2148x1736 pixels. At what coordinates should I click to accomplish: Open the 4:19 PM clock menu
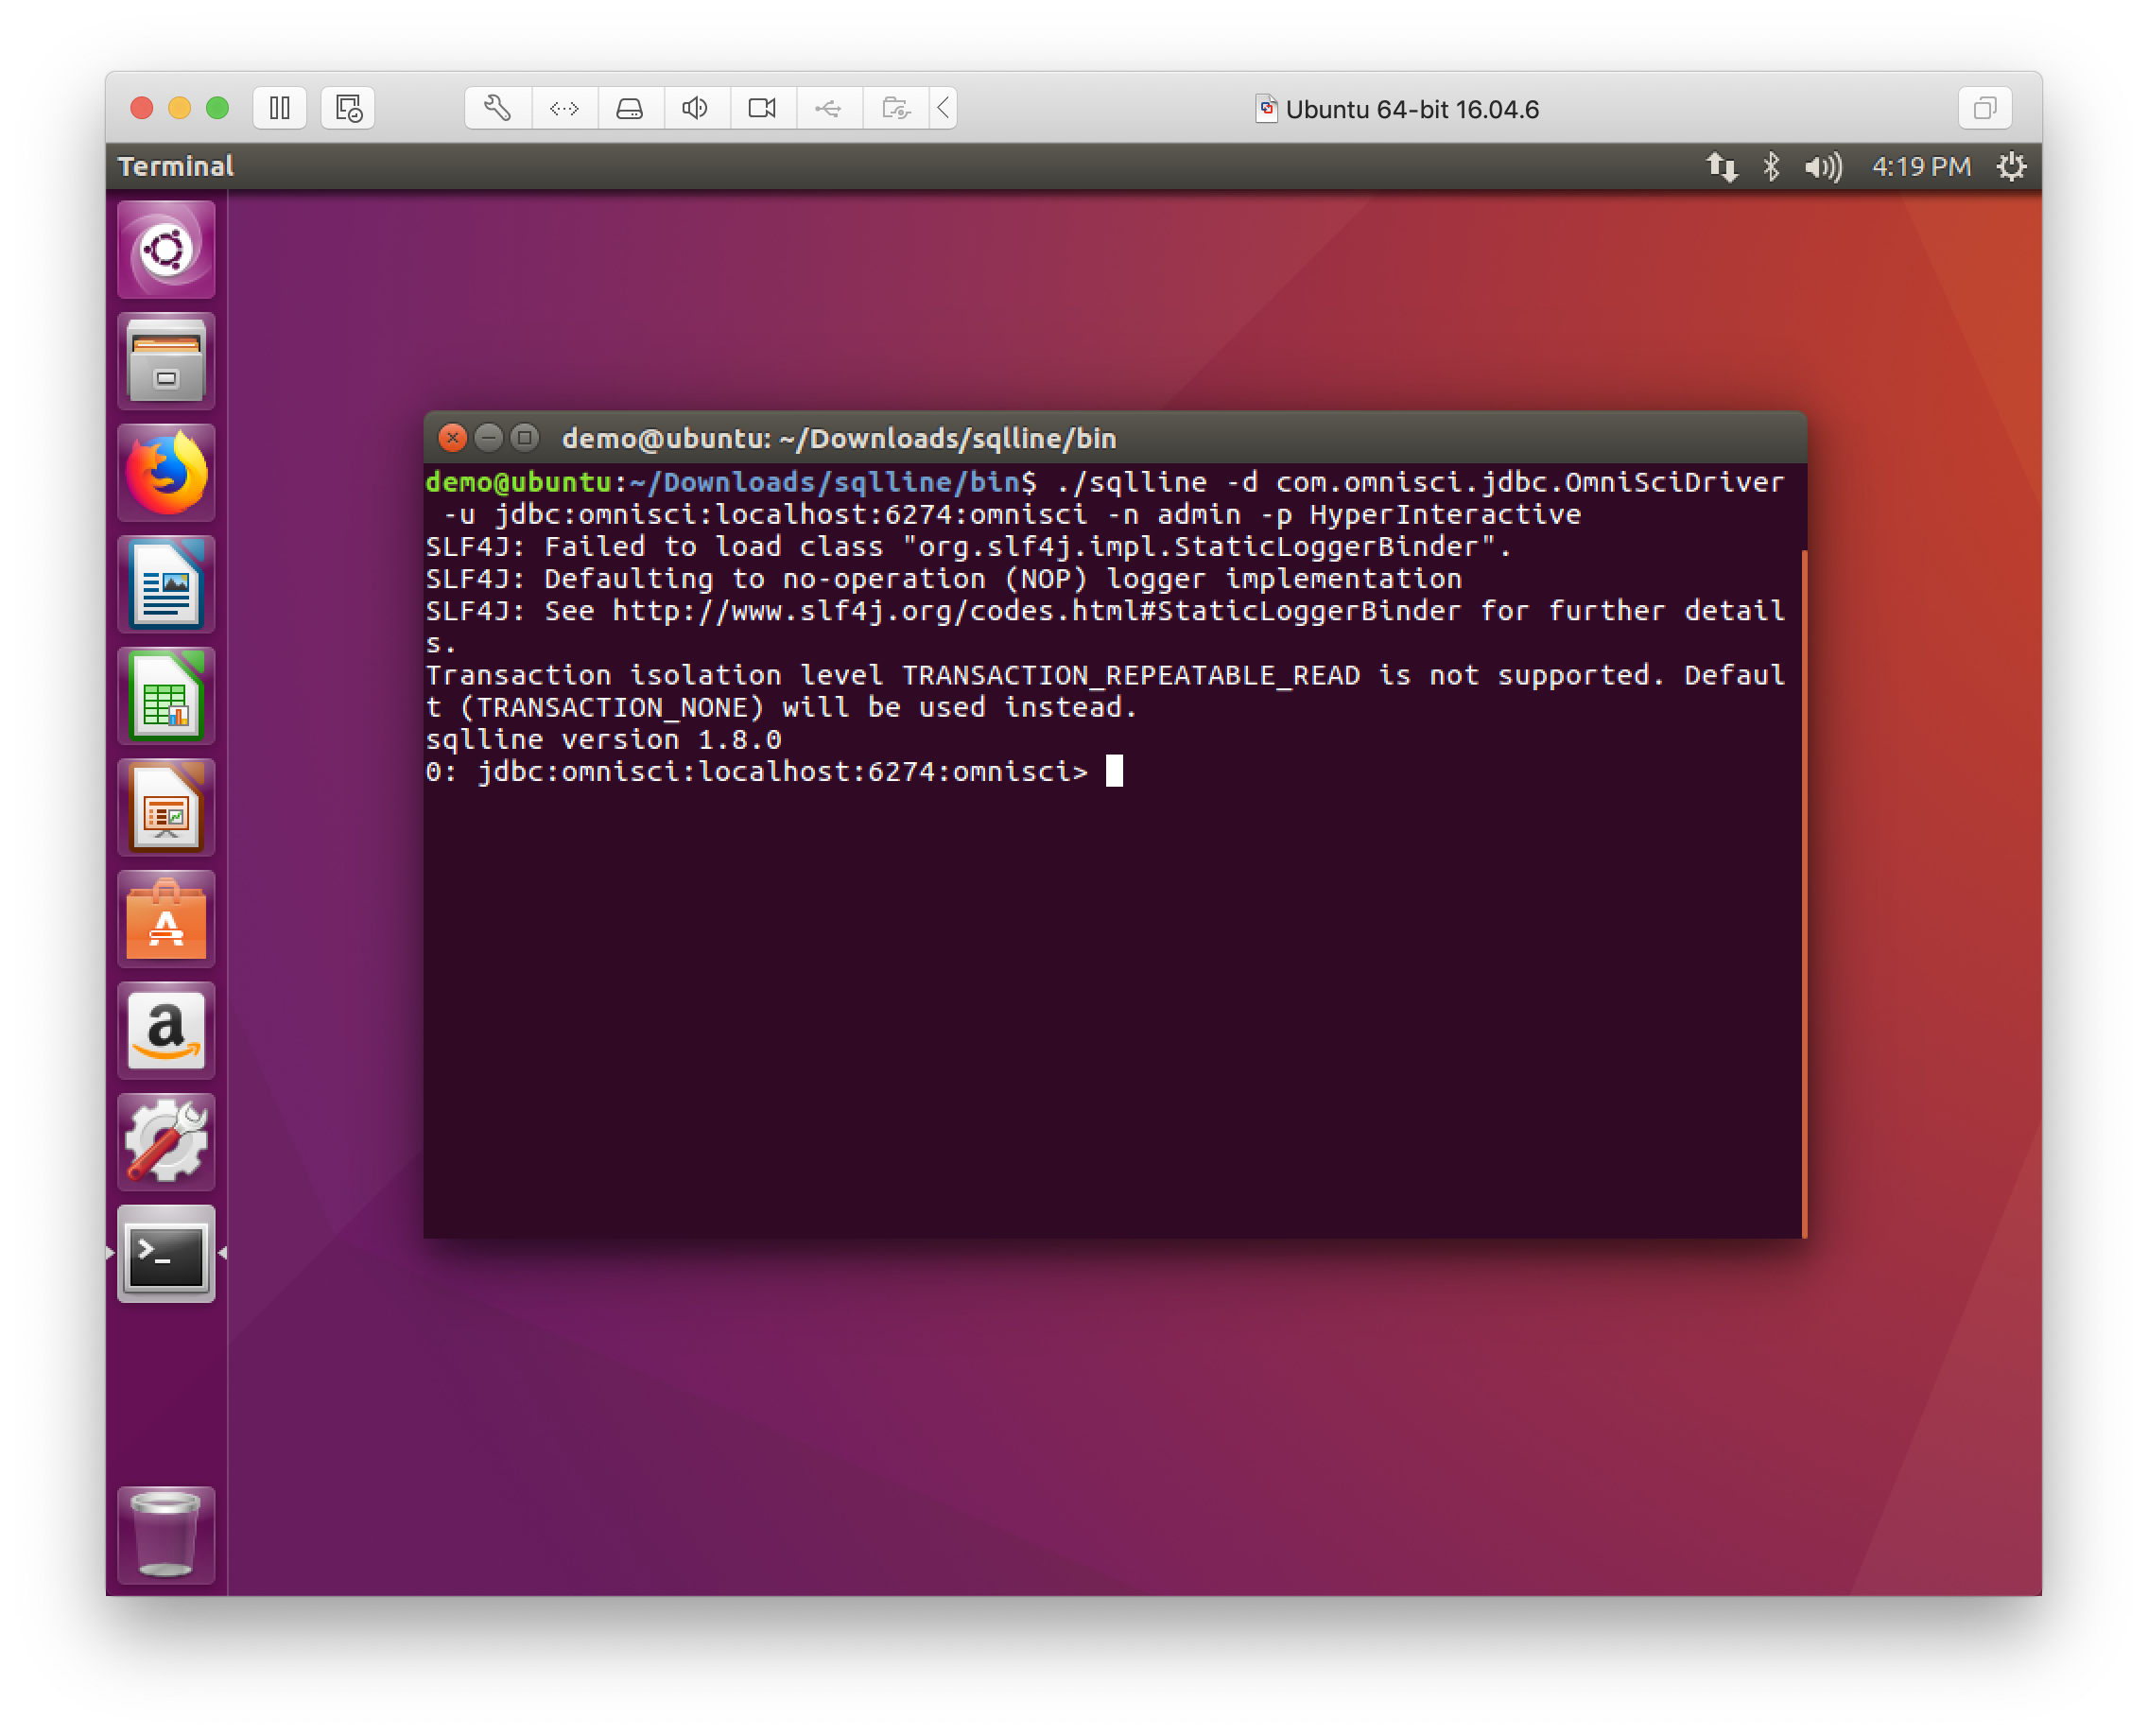tap(1921, 166)
